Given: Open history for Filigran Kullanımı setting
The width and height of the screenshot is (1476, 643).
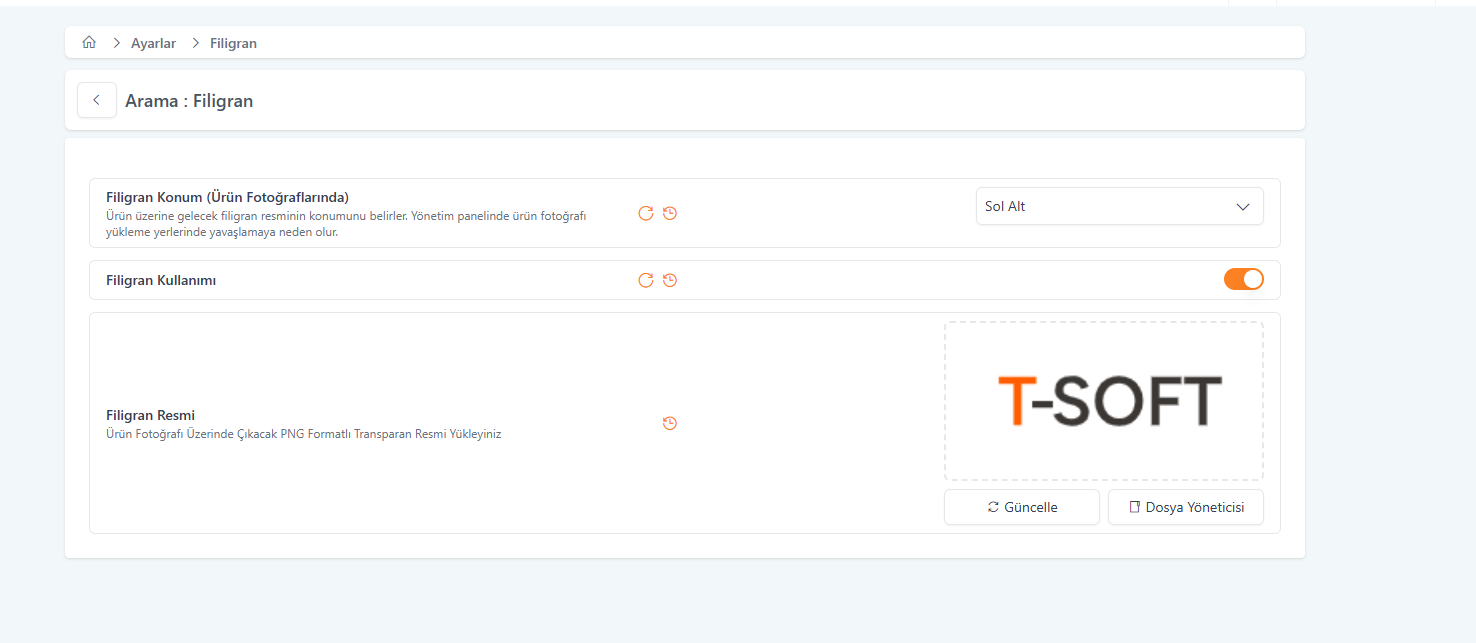Looking at the screenshot, I should coord(670,280).
